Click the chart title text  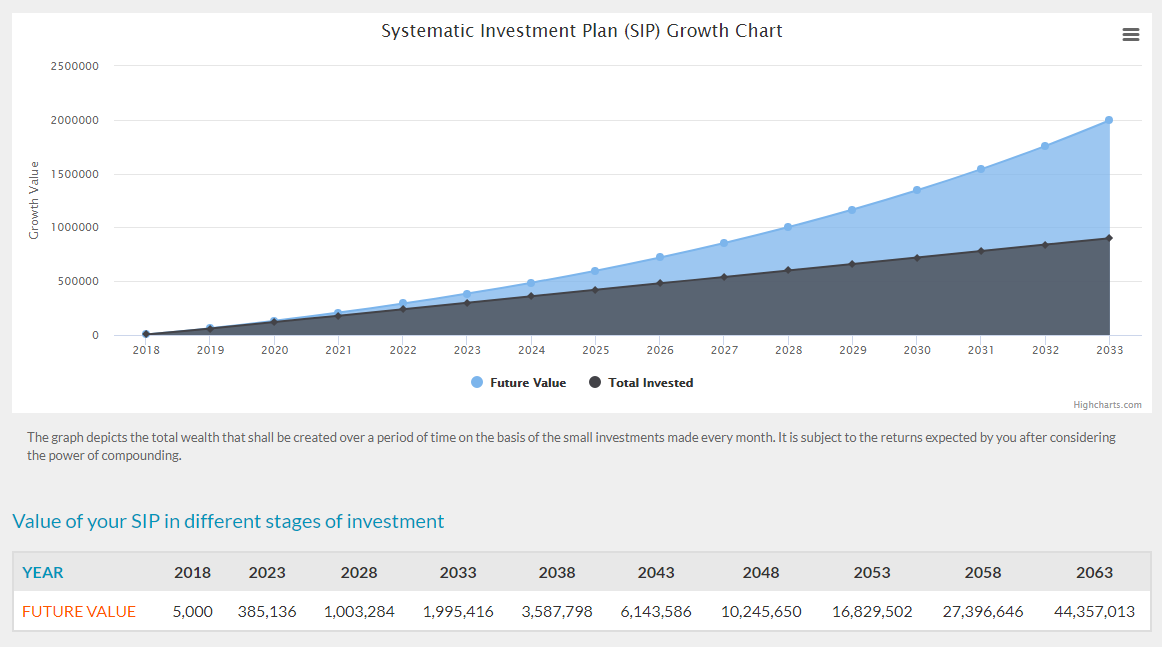pos(581,31)
